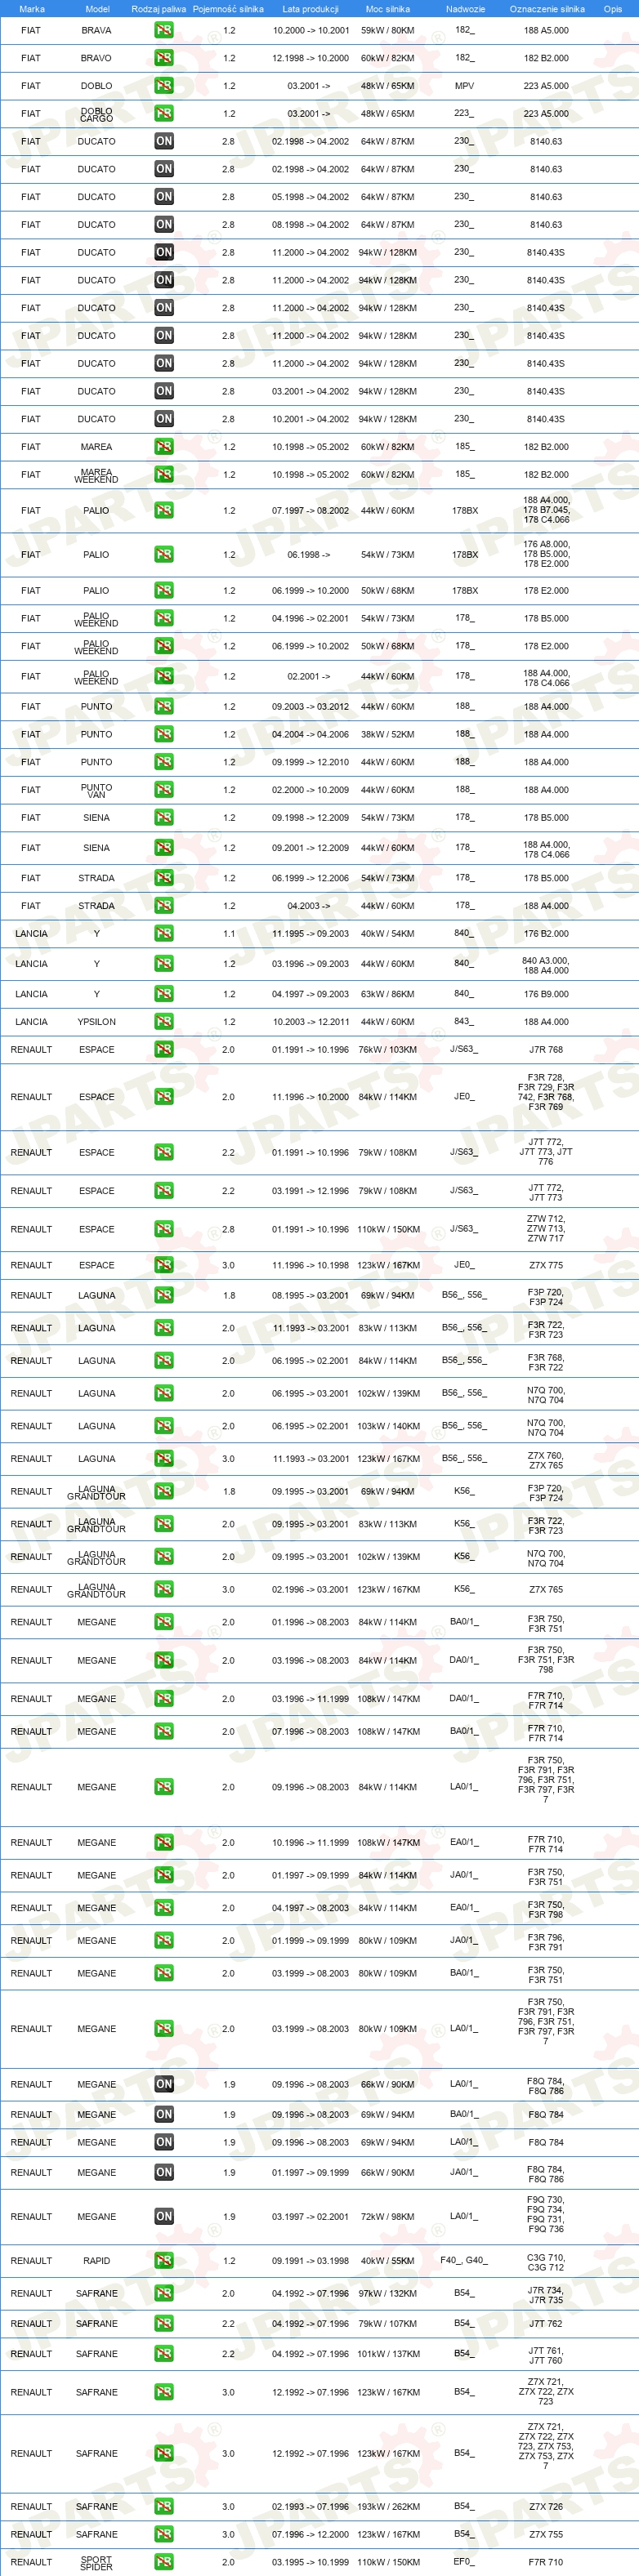Image resolution: width=639 pixels, height=2576 pixels.
Task: Select the BRAVA model cell
Action: (x=97, y=31)
